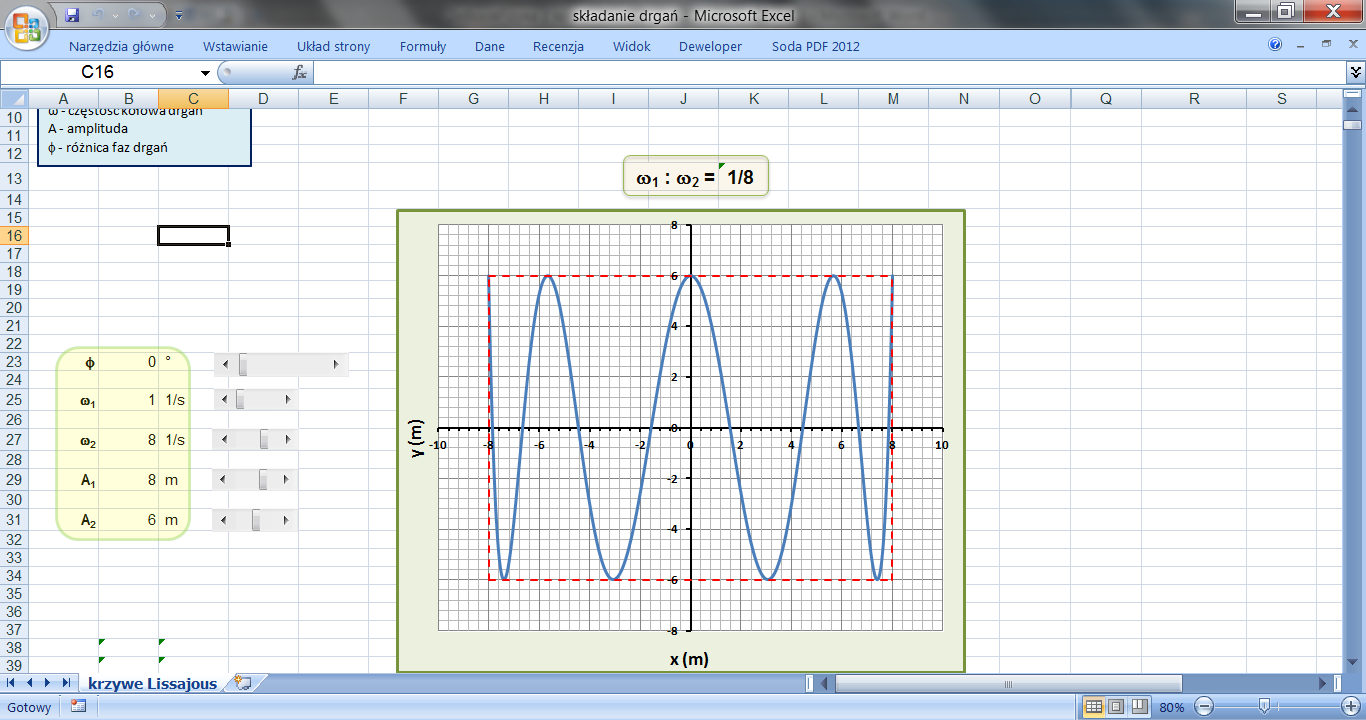Save the workbook from Quick Access
Image resolution: width=1366 pixels, height=720 pixels.
pyautogui.click(x=71, y=16)
